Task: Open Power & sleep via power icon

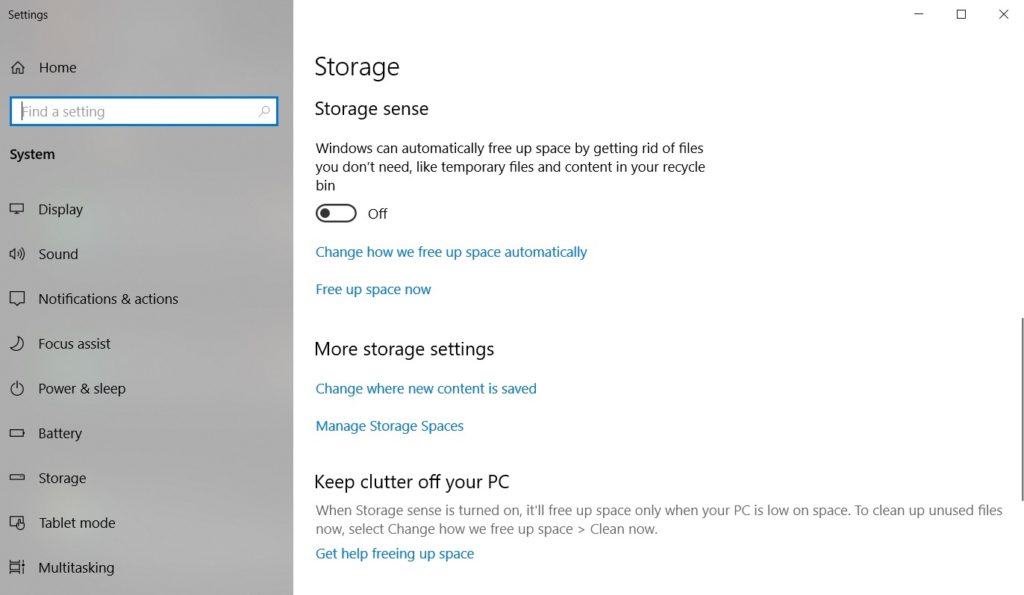Action: (17, 388)
